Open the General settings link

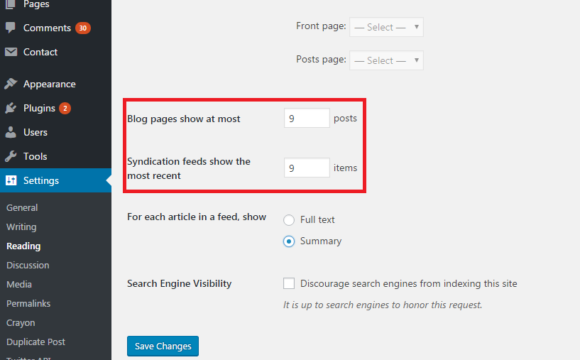coord(22,208)
